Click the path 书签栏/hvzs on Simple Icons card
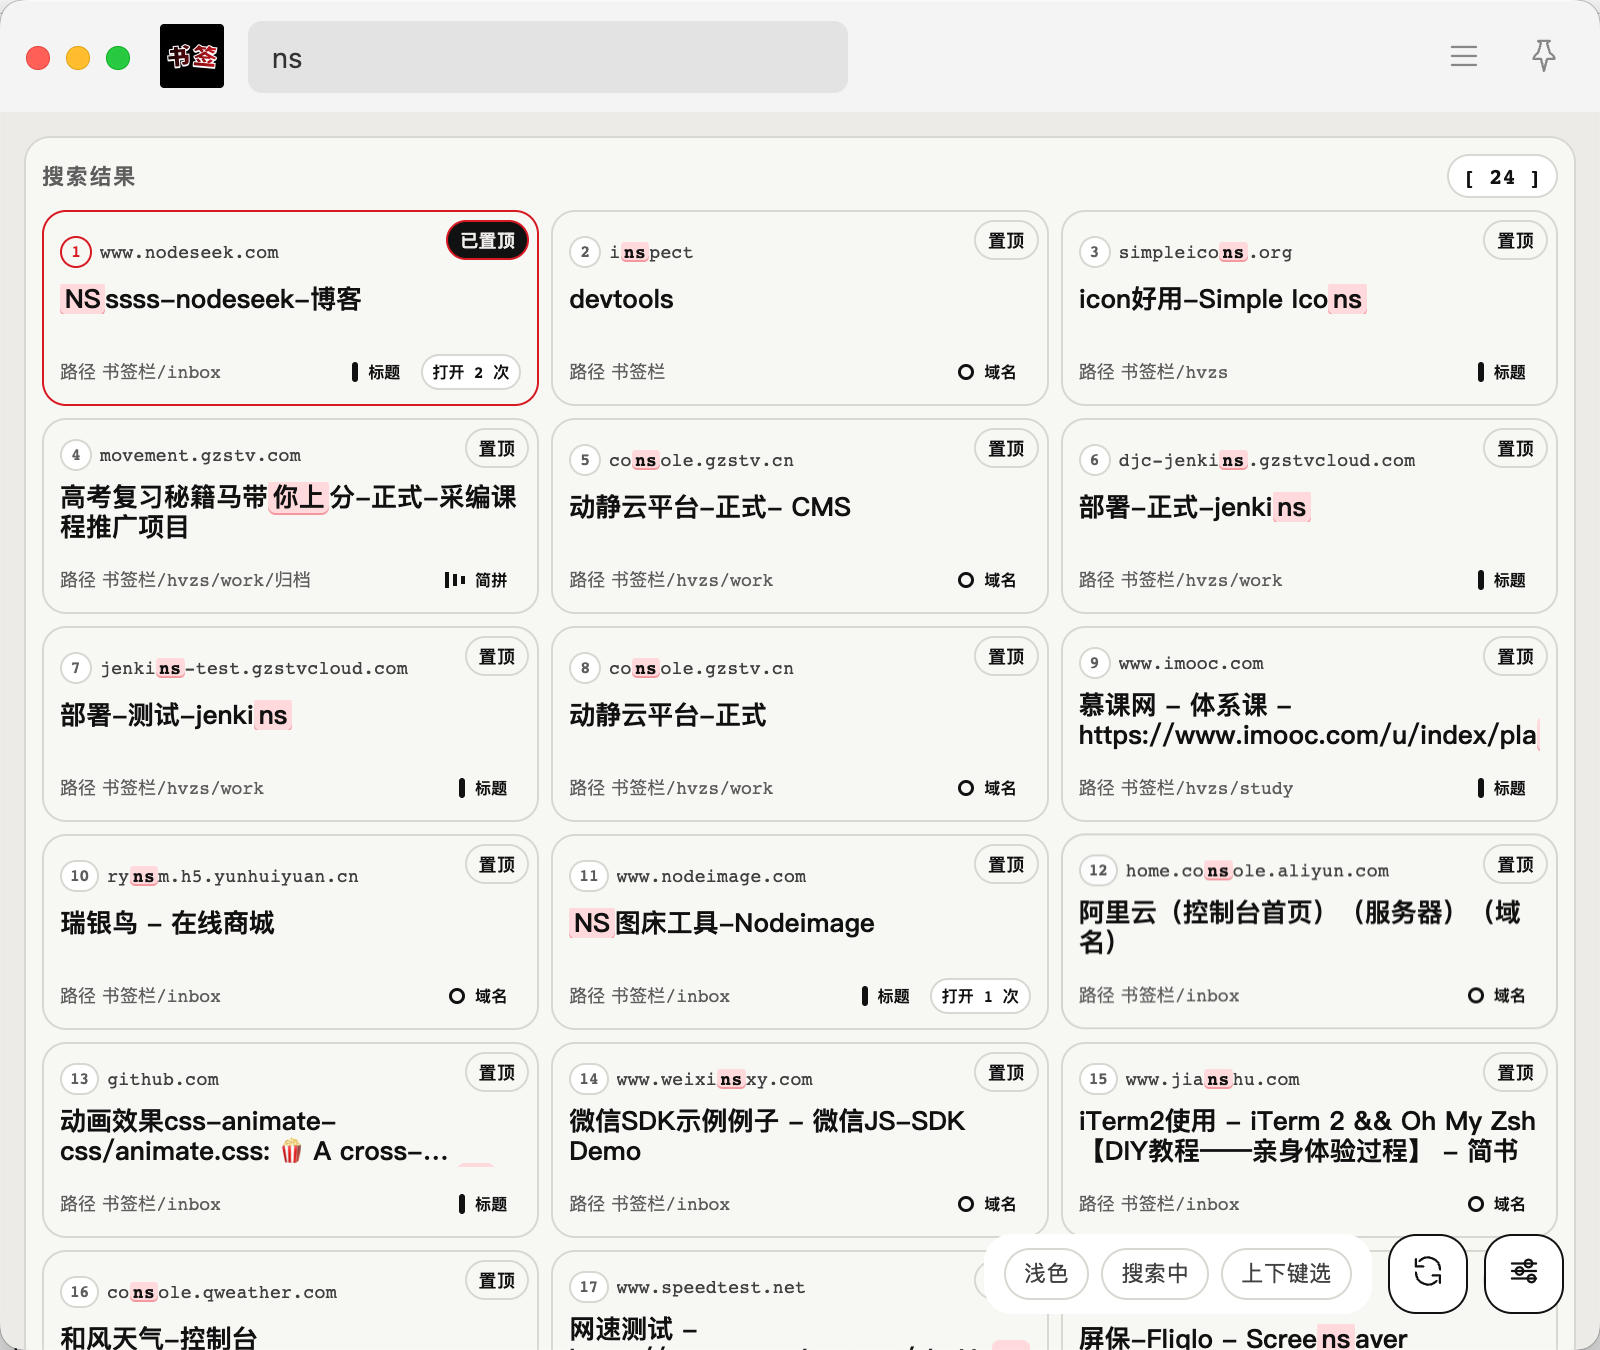The height and width of the screenshot is (1350, 1600). (x=1174, y=372)
